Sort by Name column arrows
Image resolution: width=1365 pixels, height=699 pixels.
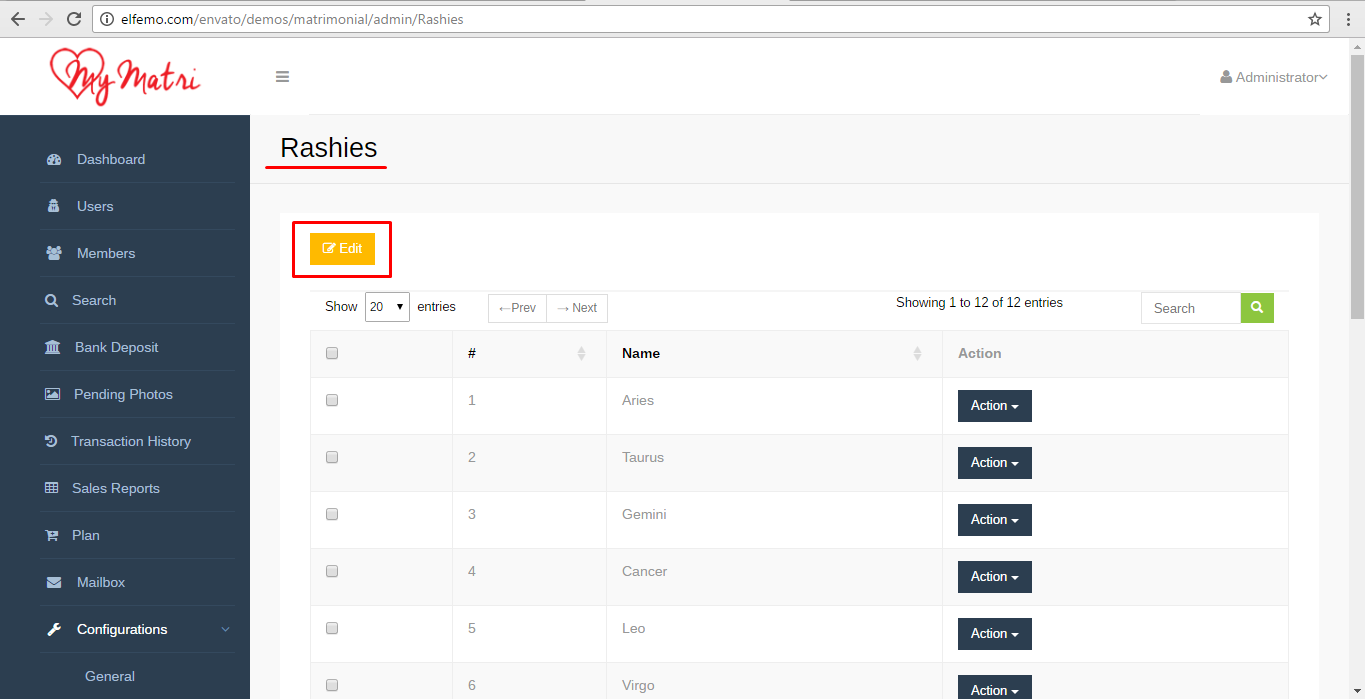pyautogui.click(x=917, y=354)
